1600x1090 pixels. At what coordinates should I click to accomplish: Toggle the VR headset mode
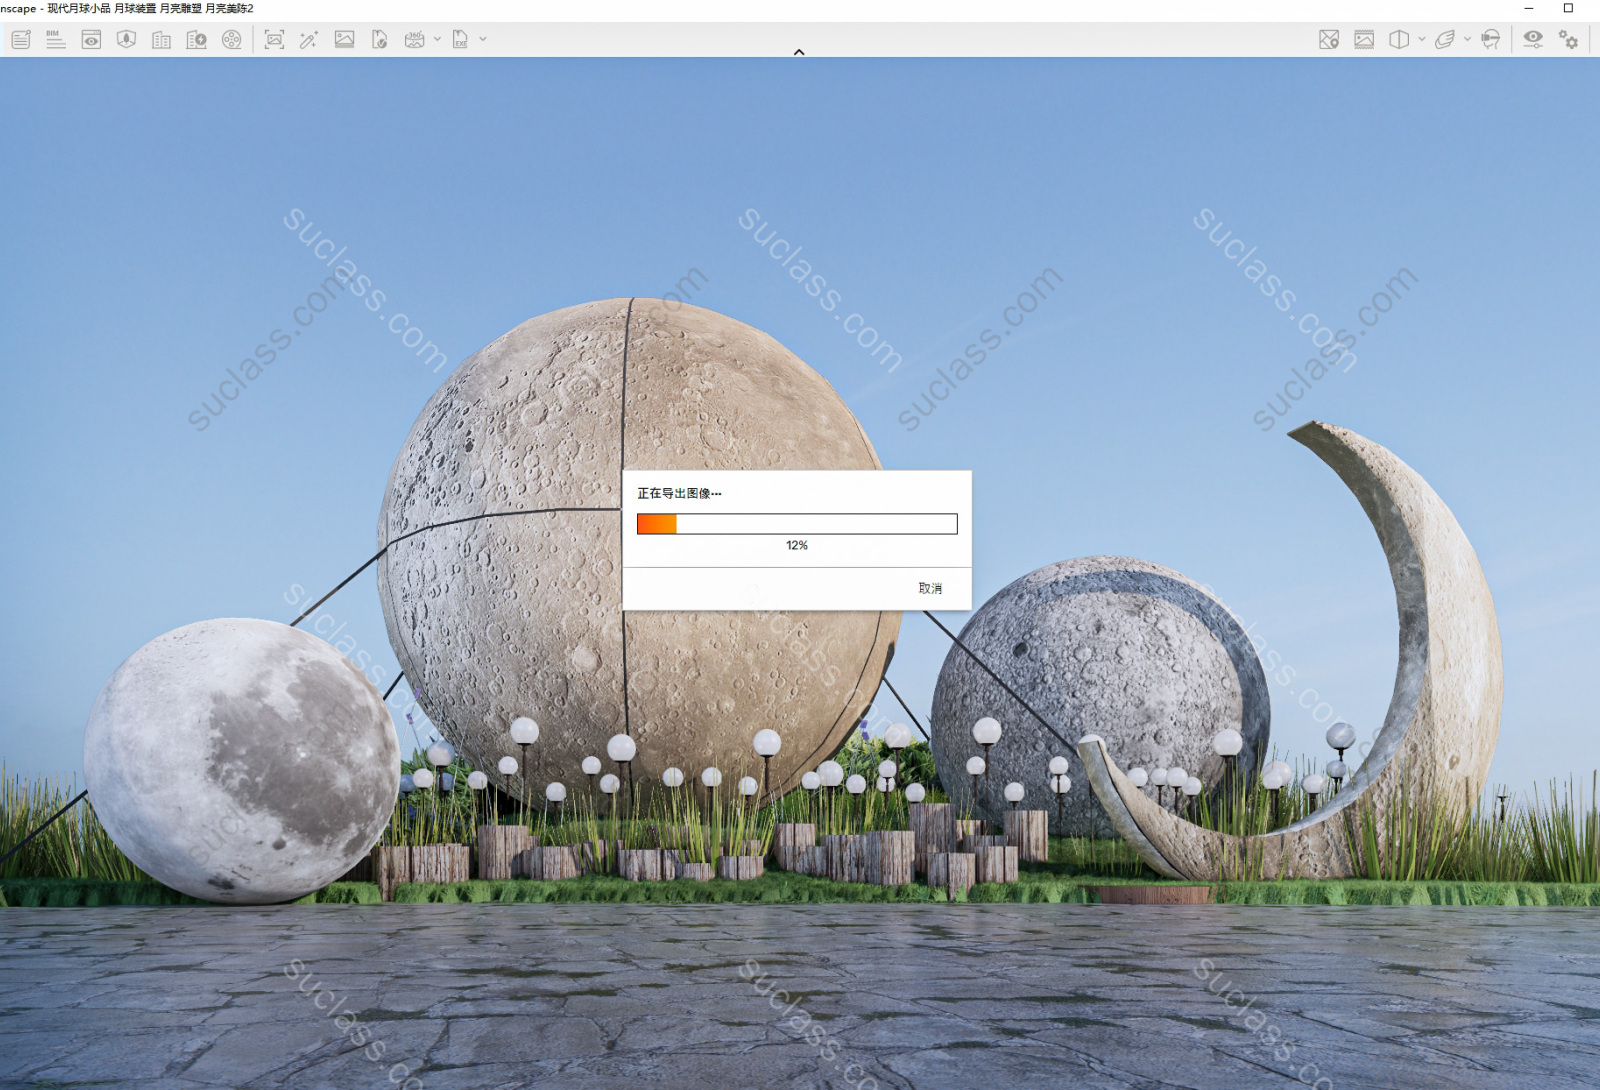[1490, 40]
